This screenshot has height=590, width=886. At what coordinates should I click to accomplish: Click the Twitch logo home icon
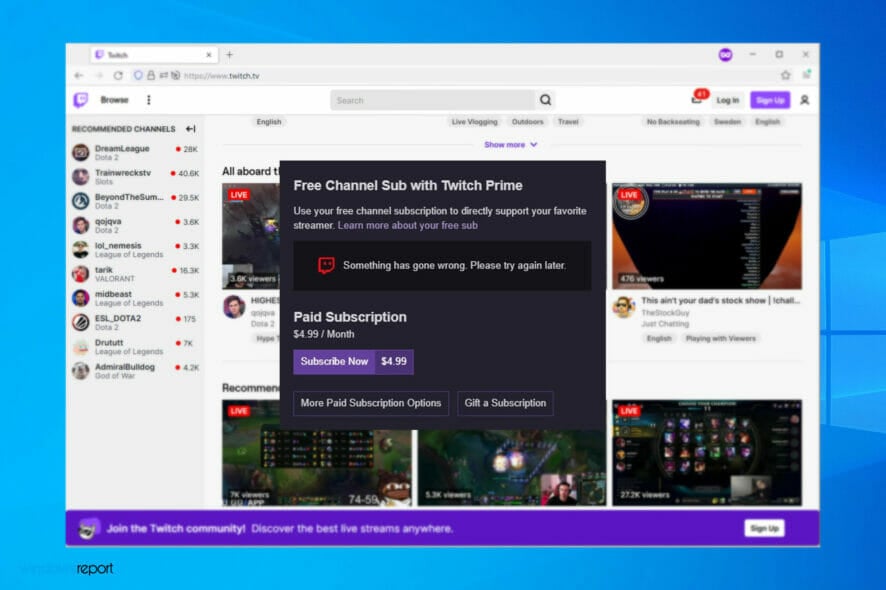[81, 100]
